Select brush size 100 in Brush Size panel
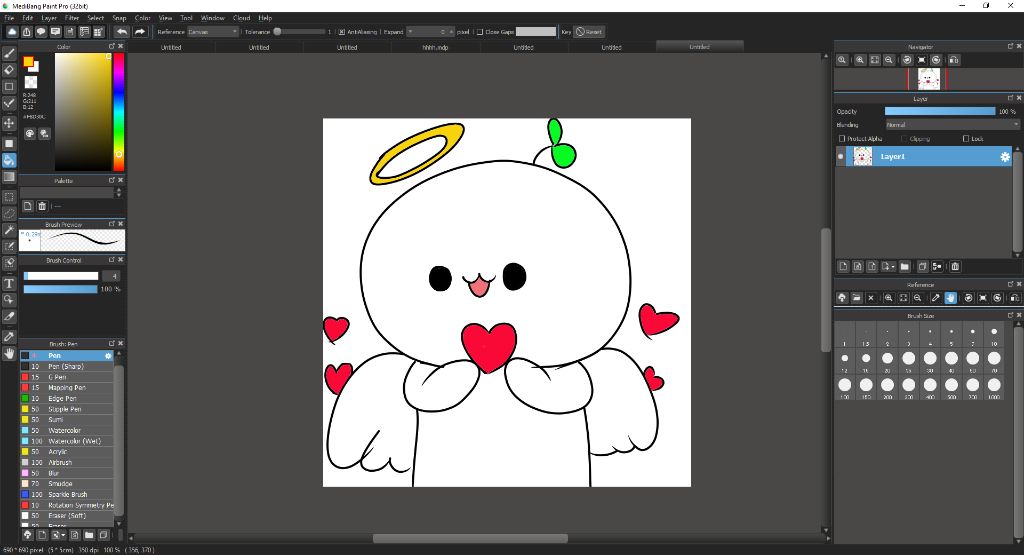1024x555 pixels. [x=844, y=389]
